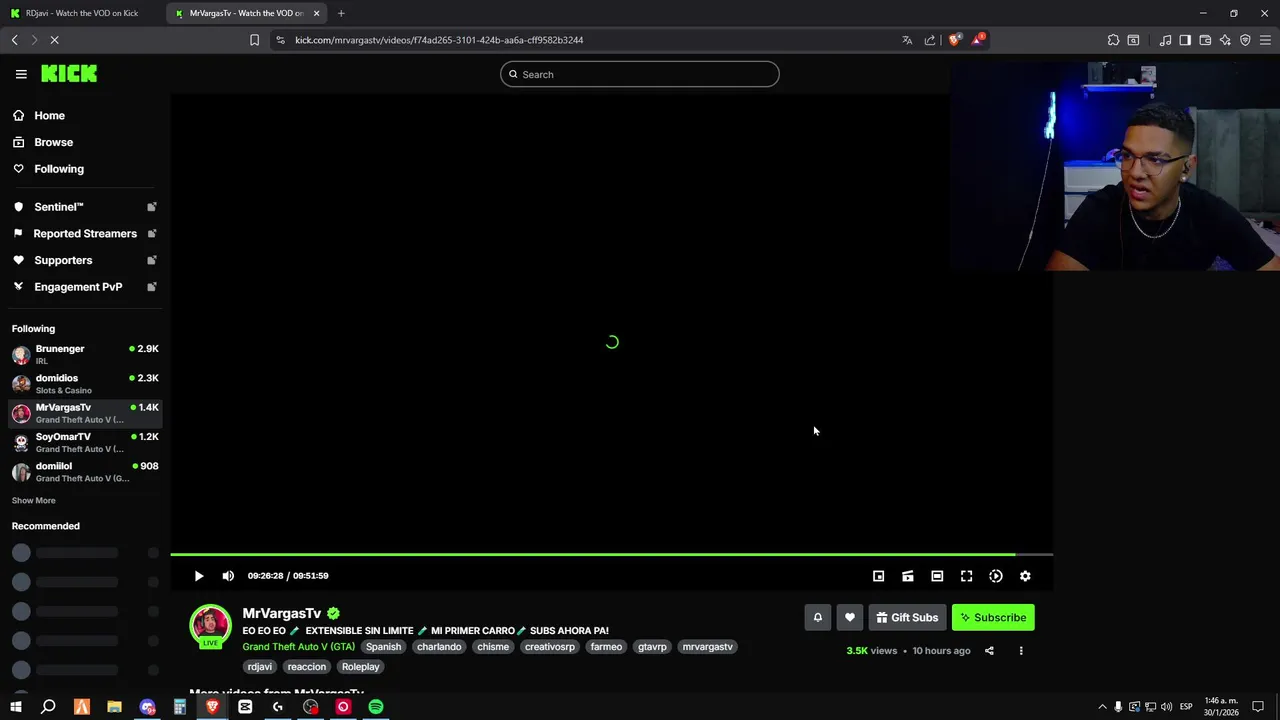Open Brave Leo AI sparkle icon
Screen dimensions: 1280x720
pyautogui.click(x=1225, y=40)
